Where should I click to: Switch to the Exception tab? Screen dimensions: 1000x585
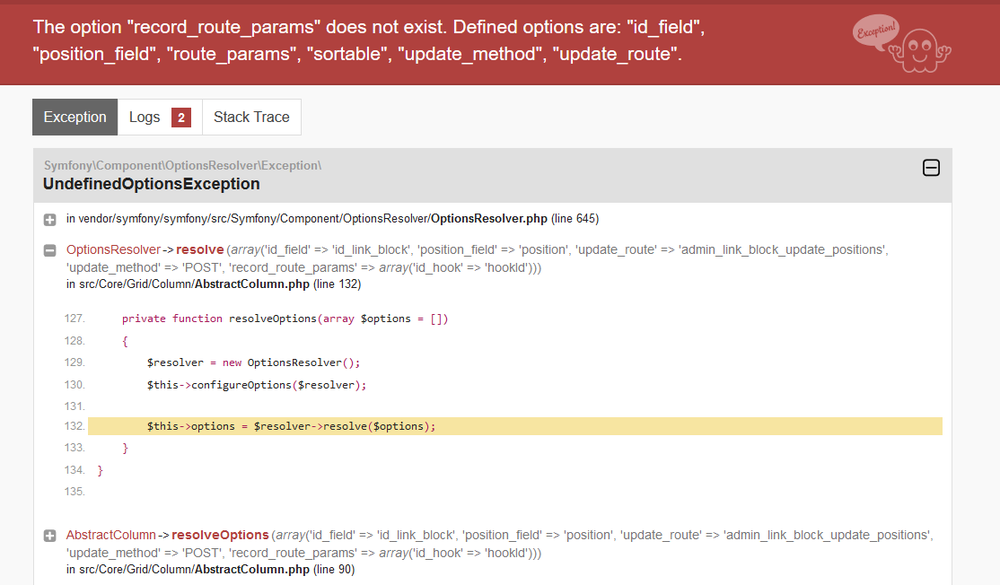point(75,117)
